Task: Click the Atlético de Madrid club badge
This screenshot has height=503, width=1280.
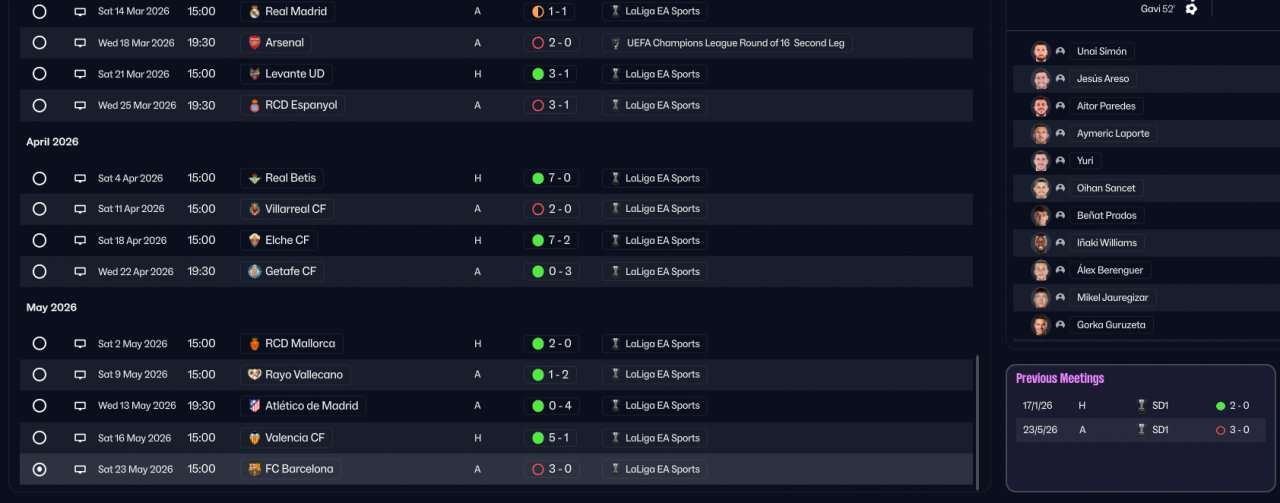Action: tap(255, 406)
